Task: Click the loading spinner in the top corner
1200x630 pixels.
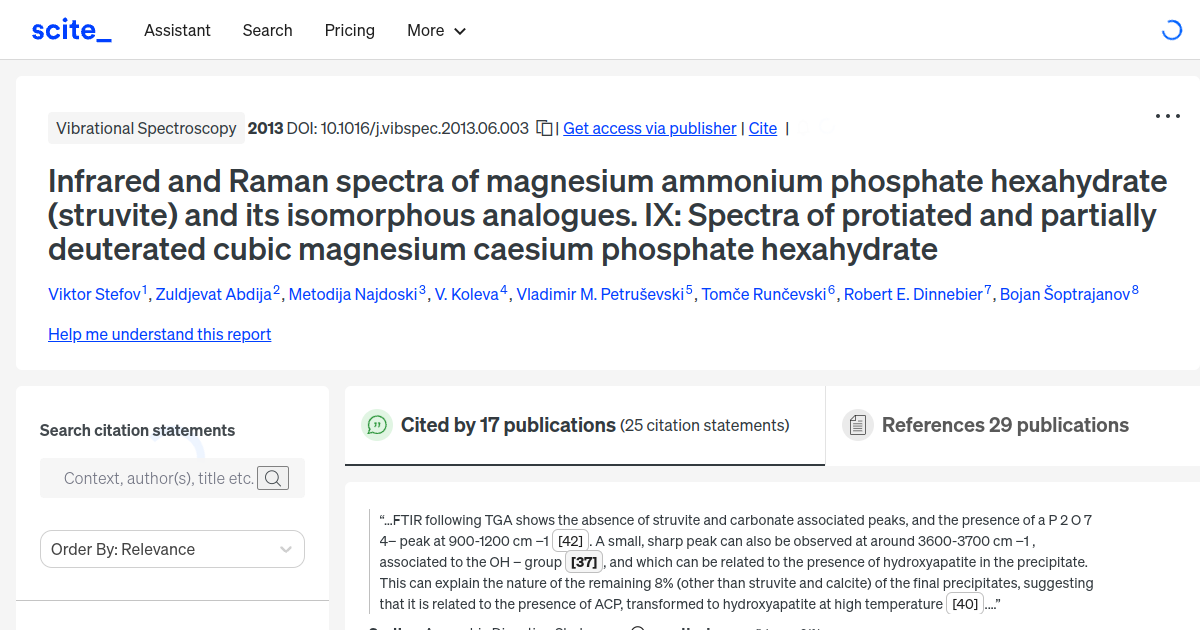Action: 1171,31
